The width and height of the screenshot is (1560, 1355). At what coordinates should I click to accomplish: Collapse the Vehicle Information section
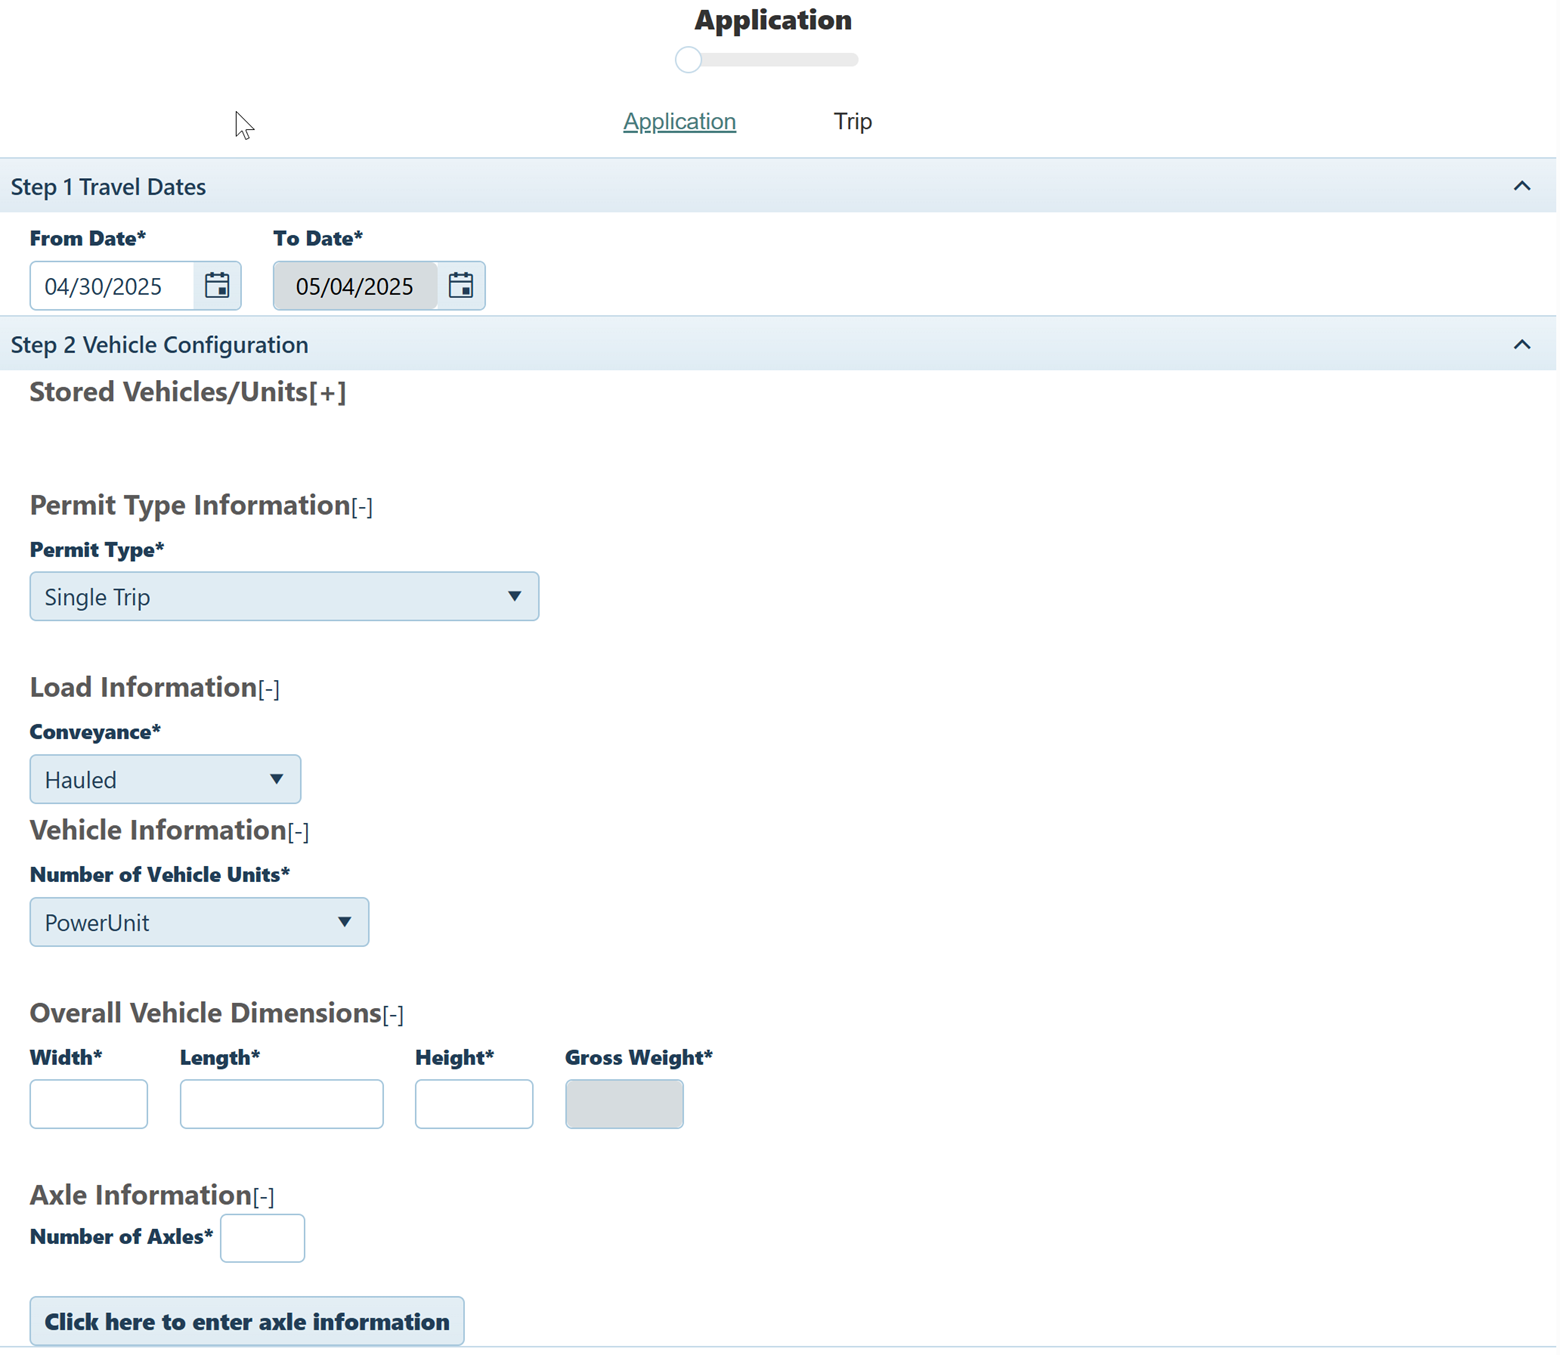point(298,832)
